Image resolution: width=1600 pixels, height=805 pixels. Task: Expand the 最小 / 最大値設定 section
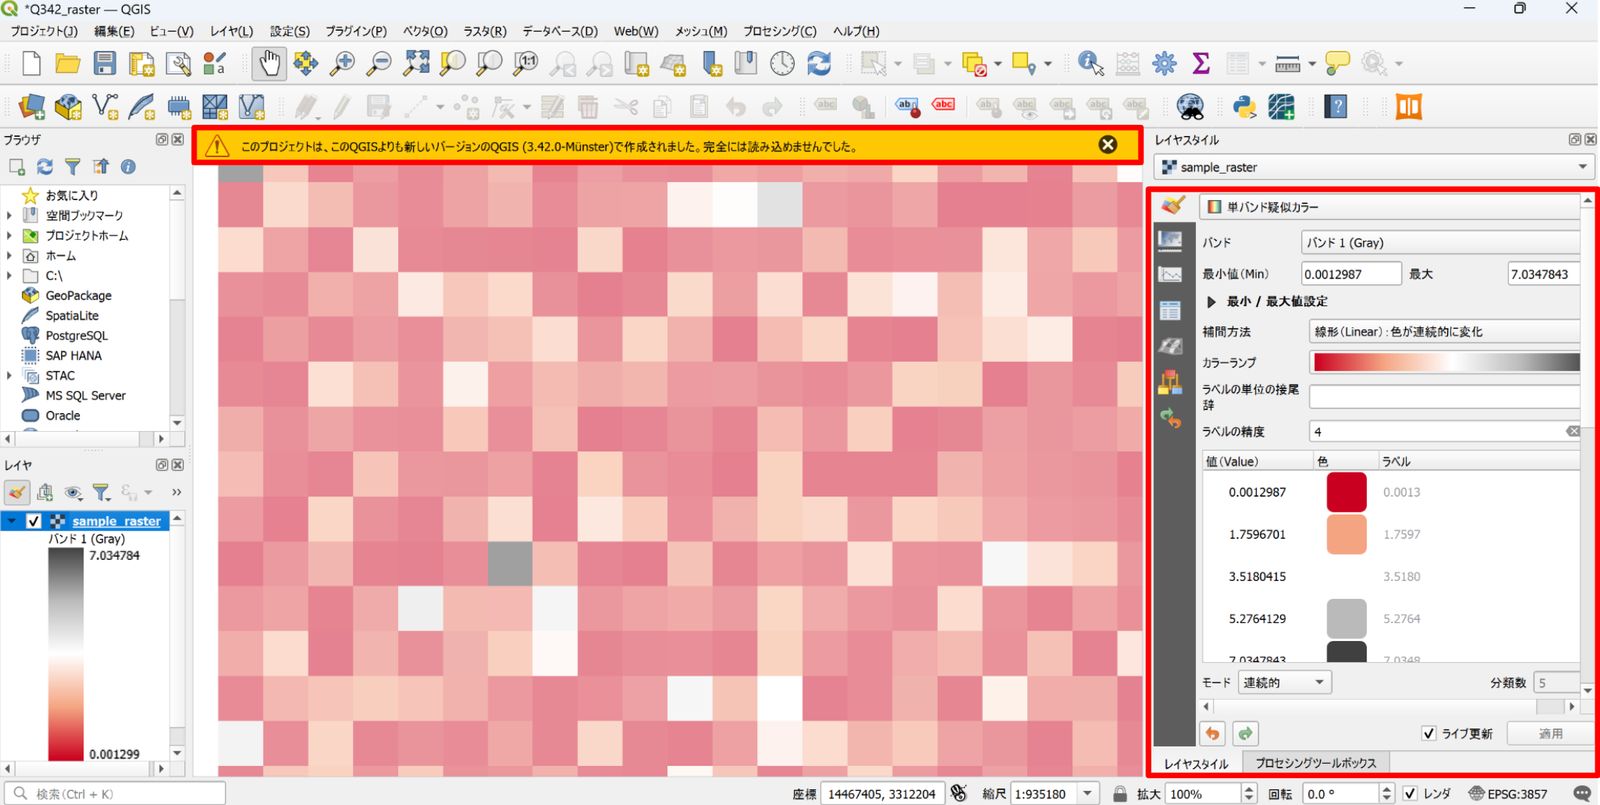(x=1211, y=302)
